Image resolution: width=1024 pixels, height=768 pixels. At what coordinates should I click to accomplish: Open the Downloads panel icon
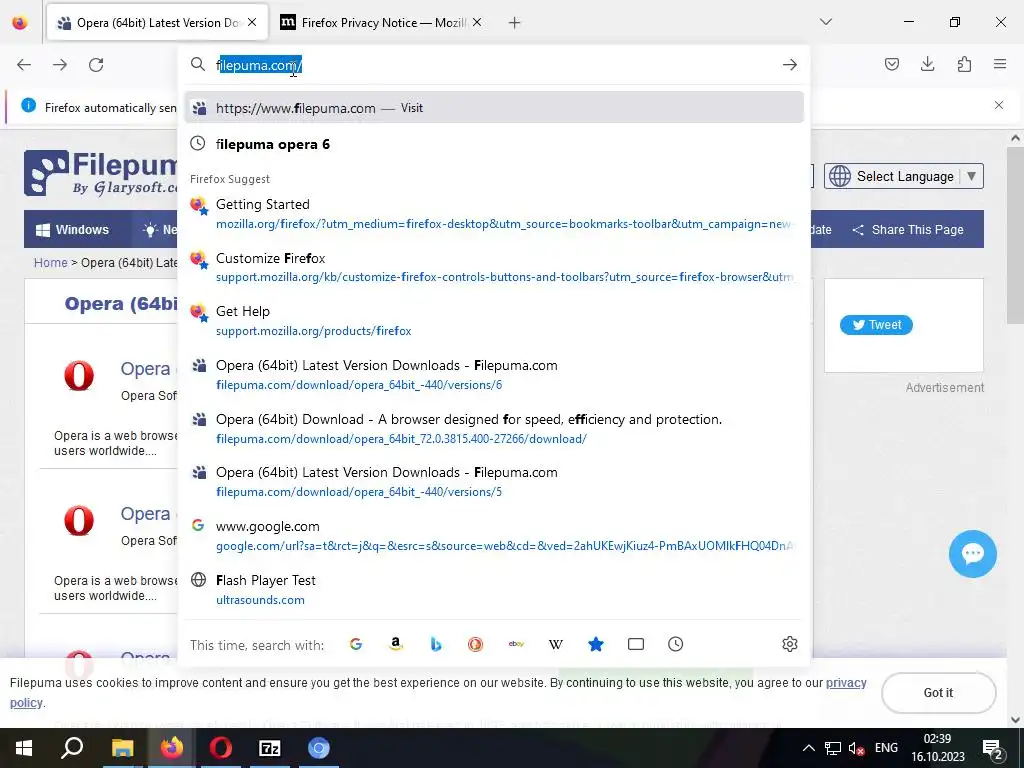click(927, 64)
